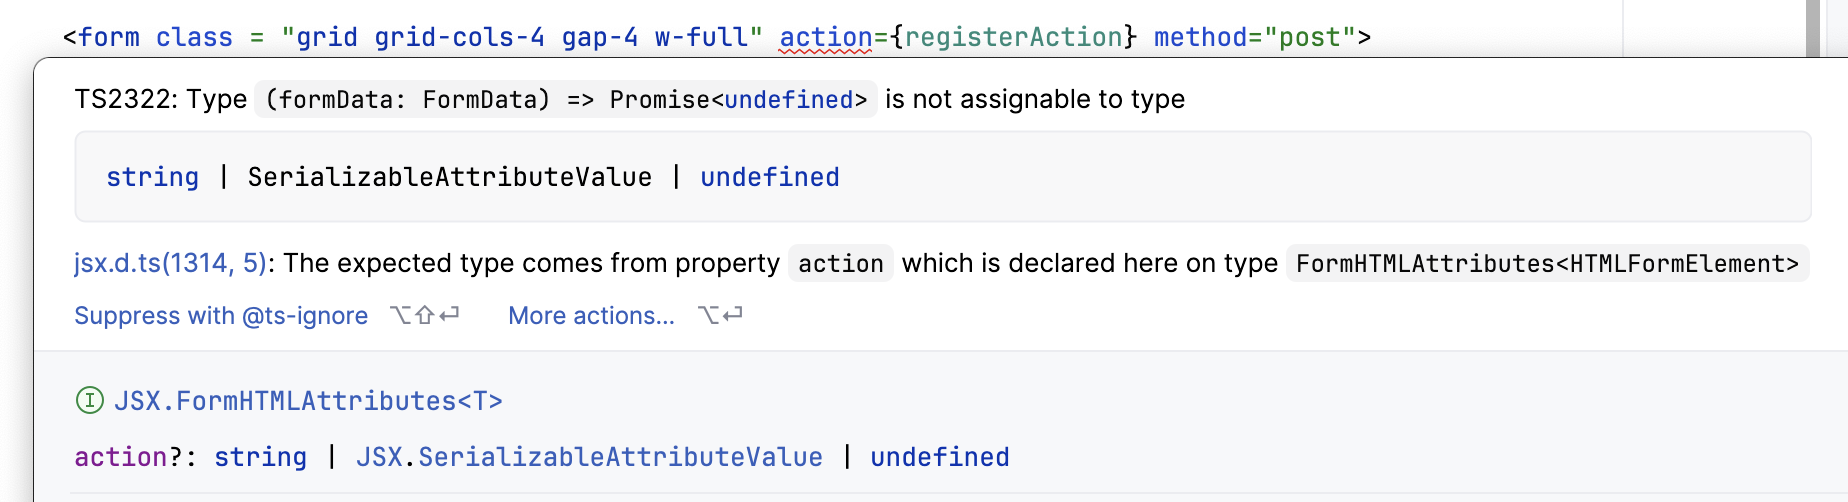Viewport: 1848px width, 502px height.
Task: Click the JSX.FormHTMLAttributes<T> type link
Action: (308, 401)
